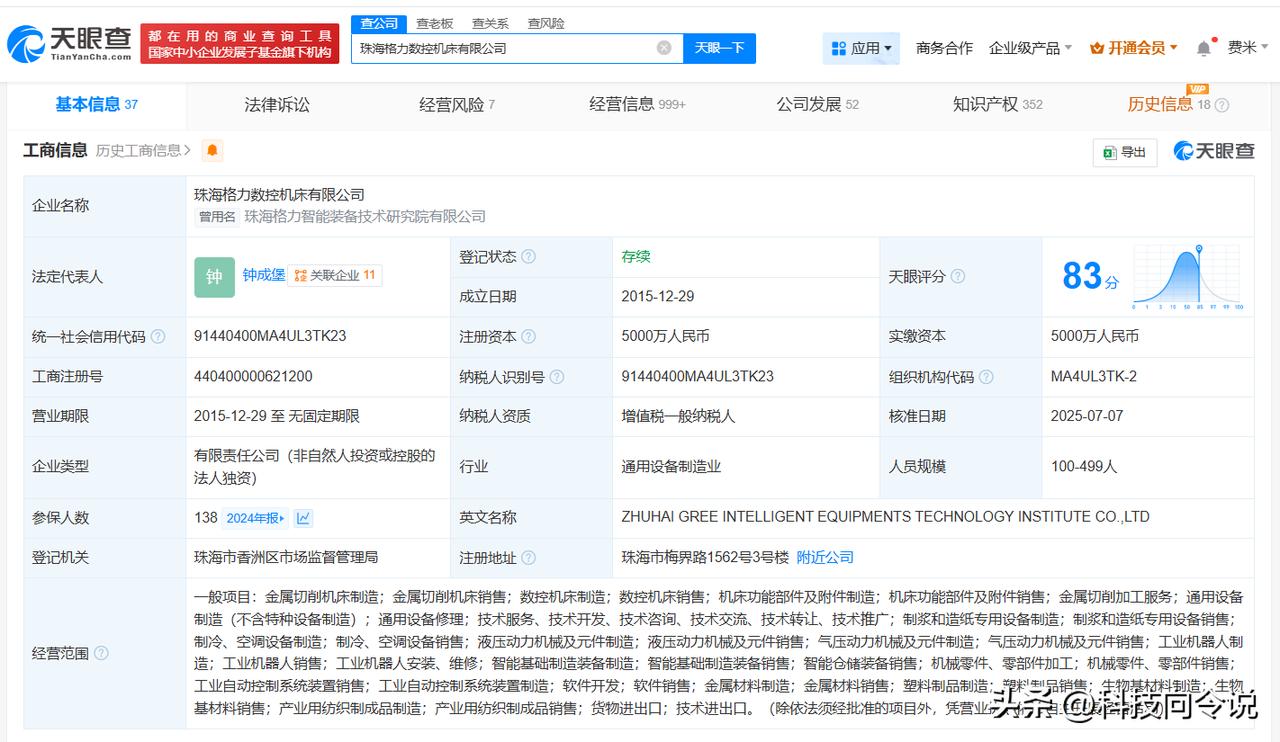
Task: Click the red promotional banner
Action: click(239, 44)
